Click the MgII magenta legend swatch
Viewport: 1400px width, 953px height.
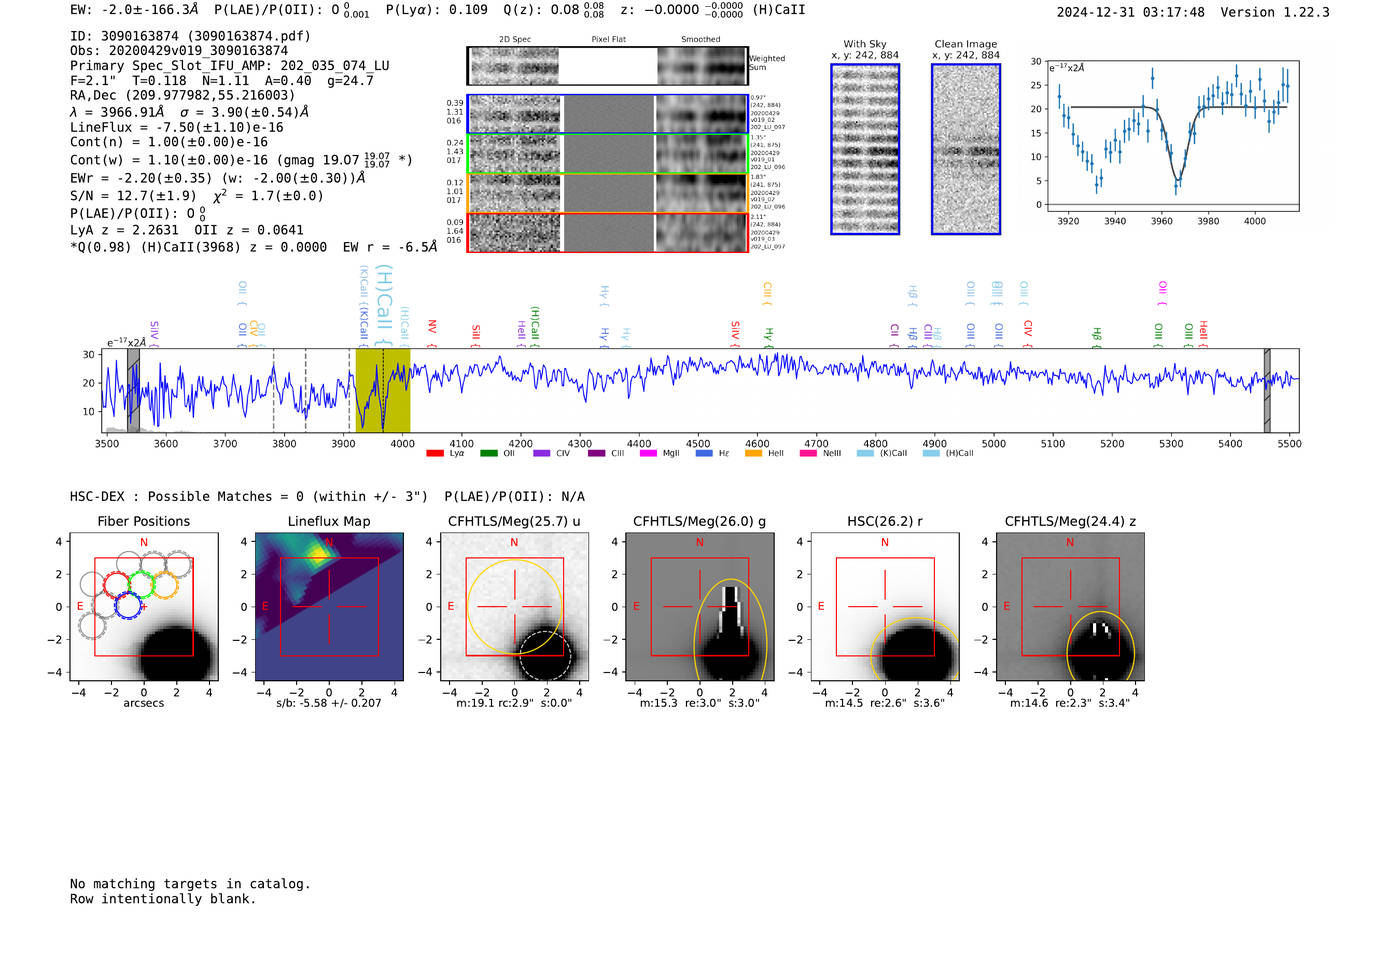point(649,453)
